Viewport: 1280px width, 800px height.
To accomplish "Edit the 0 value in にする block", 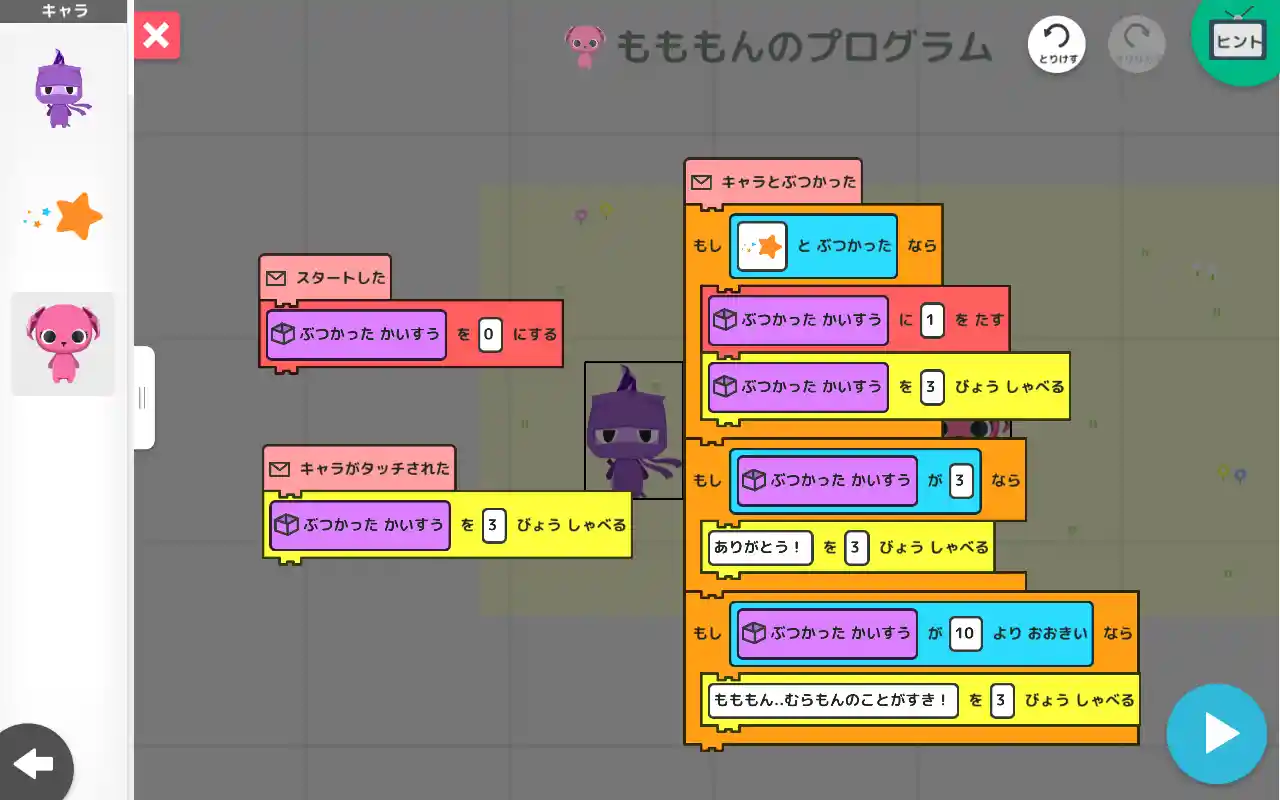I will (490, 334).
